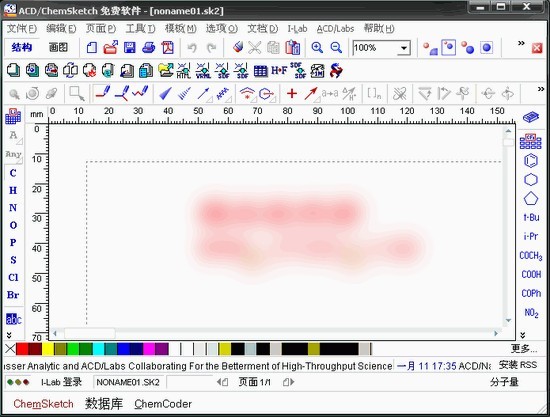Pick the cyan color swatch
Image resolution: width=550 pixels, height=417 pixels.
pyautogui.click(x=99, y=349)
